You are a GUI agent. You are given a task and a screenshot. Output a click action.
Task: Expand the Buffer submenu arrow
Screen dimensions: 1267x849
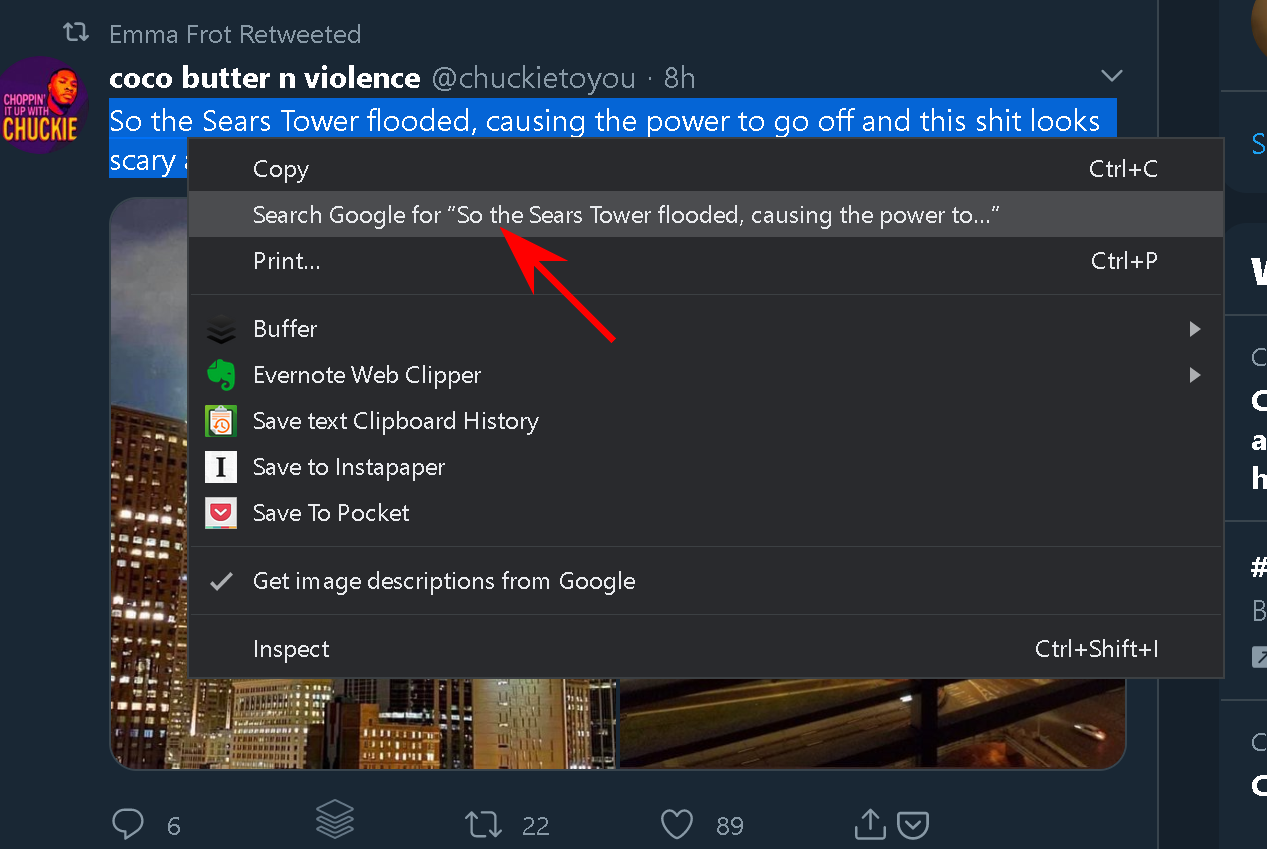[x=1195, y=329]
